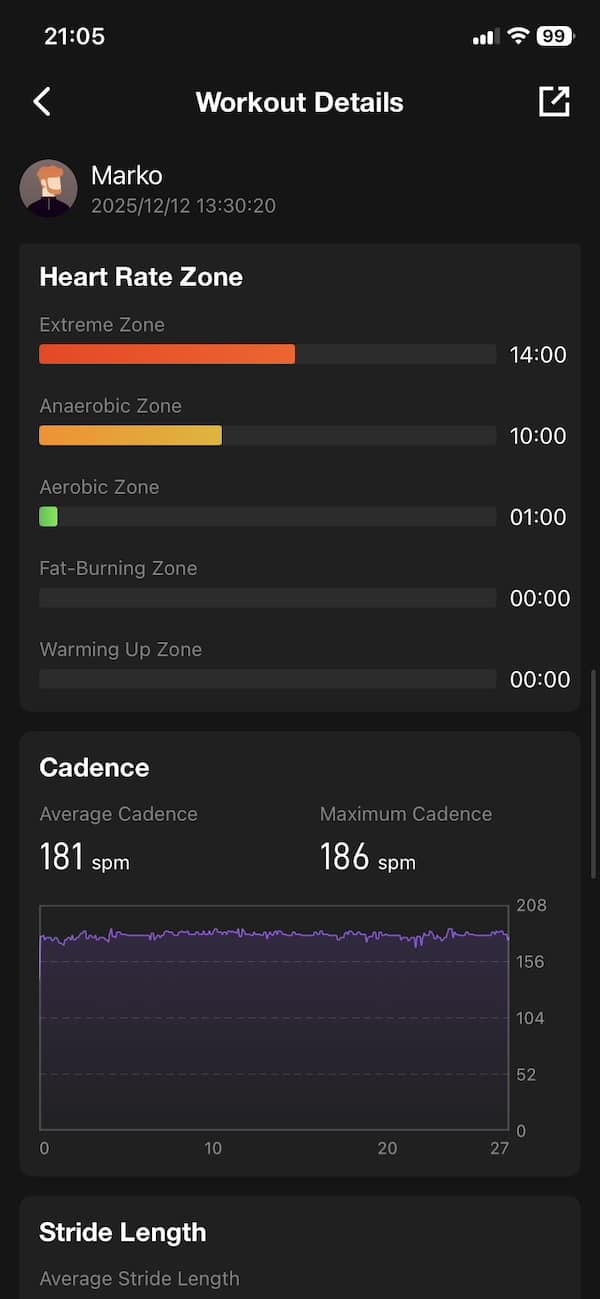Tap the cadence line chart
Viewport: 600px width, 1299px height.
(x=273, y=1020)
